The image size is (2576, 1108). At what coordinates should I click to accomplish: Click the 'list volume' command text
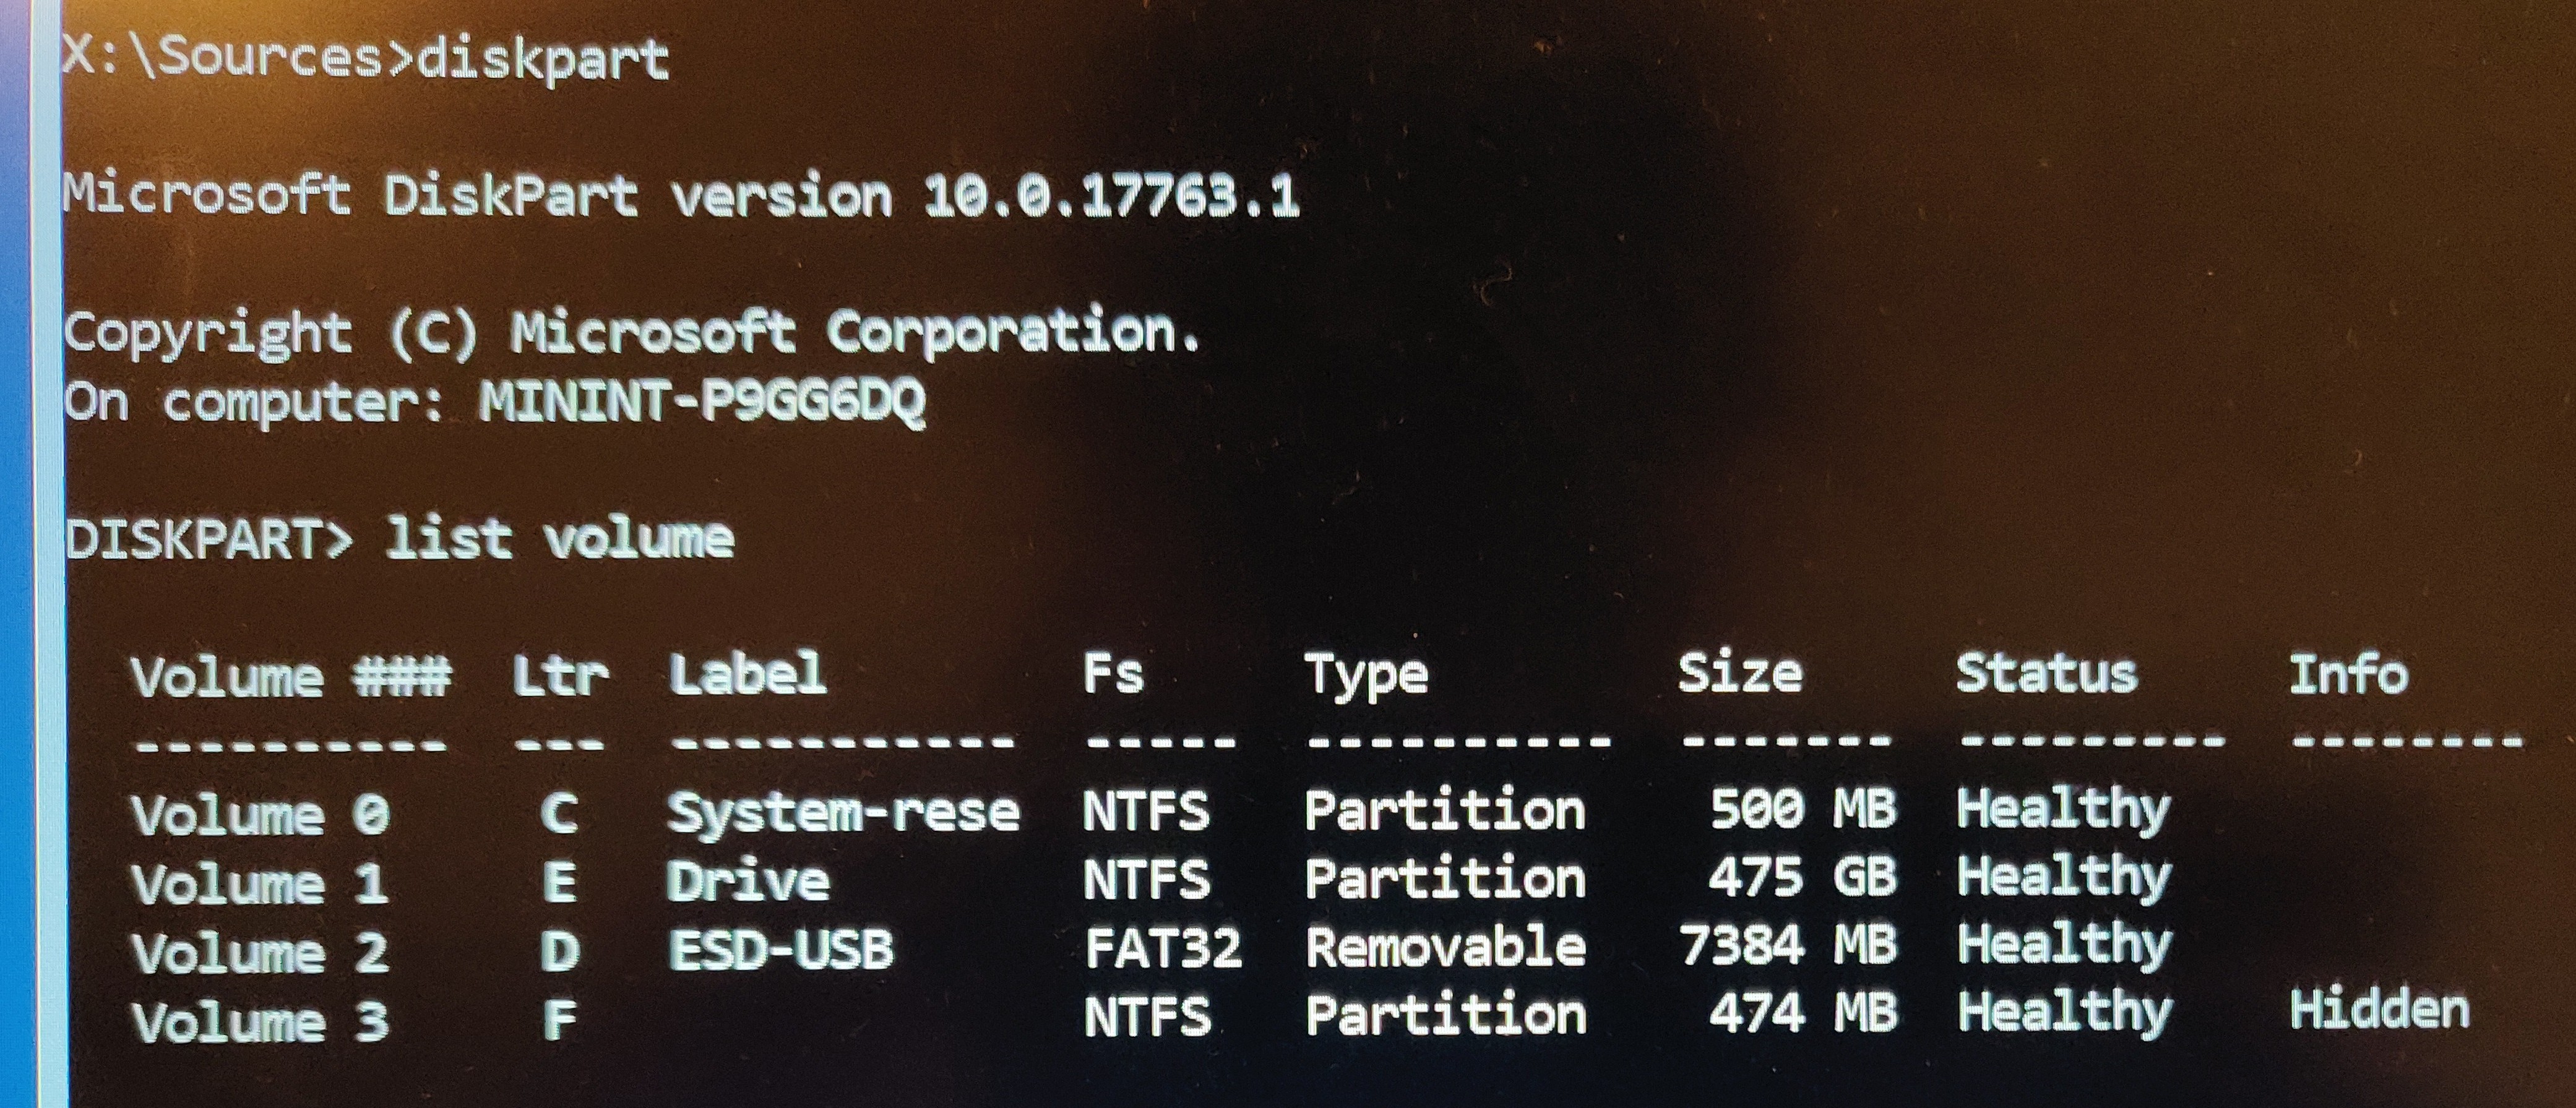[560, 538]
